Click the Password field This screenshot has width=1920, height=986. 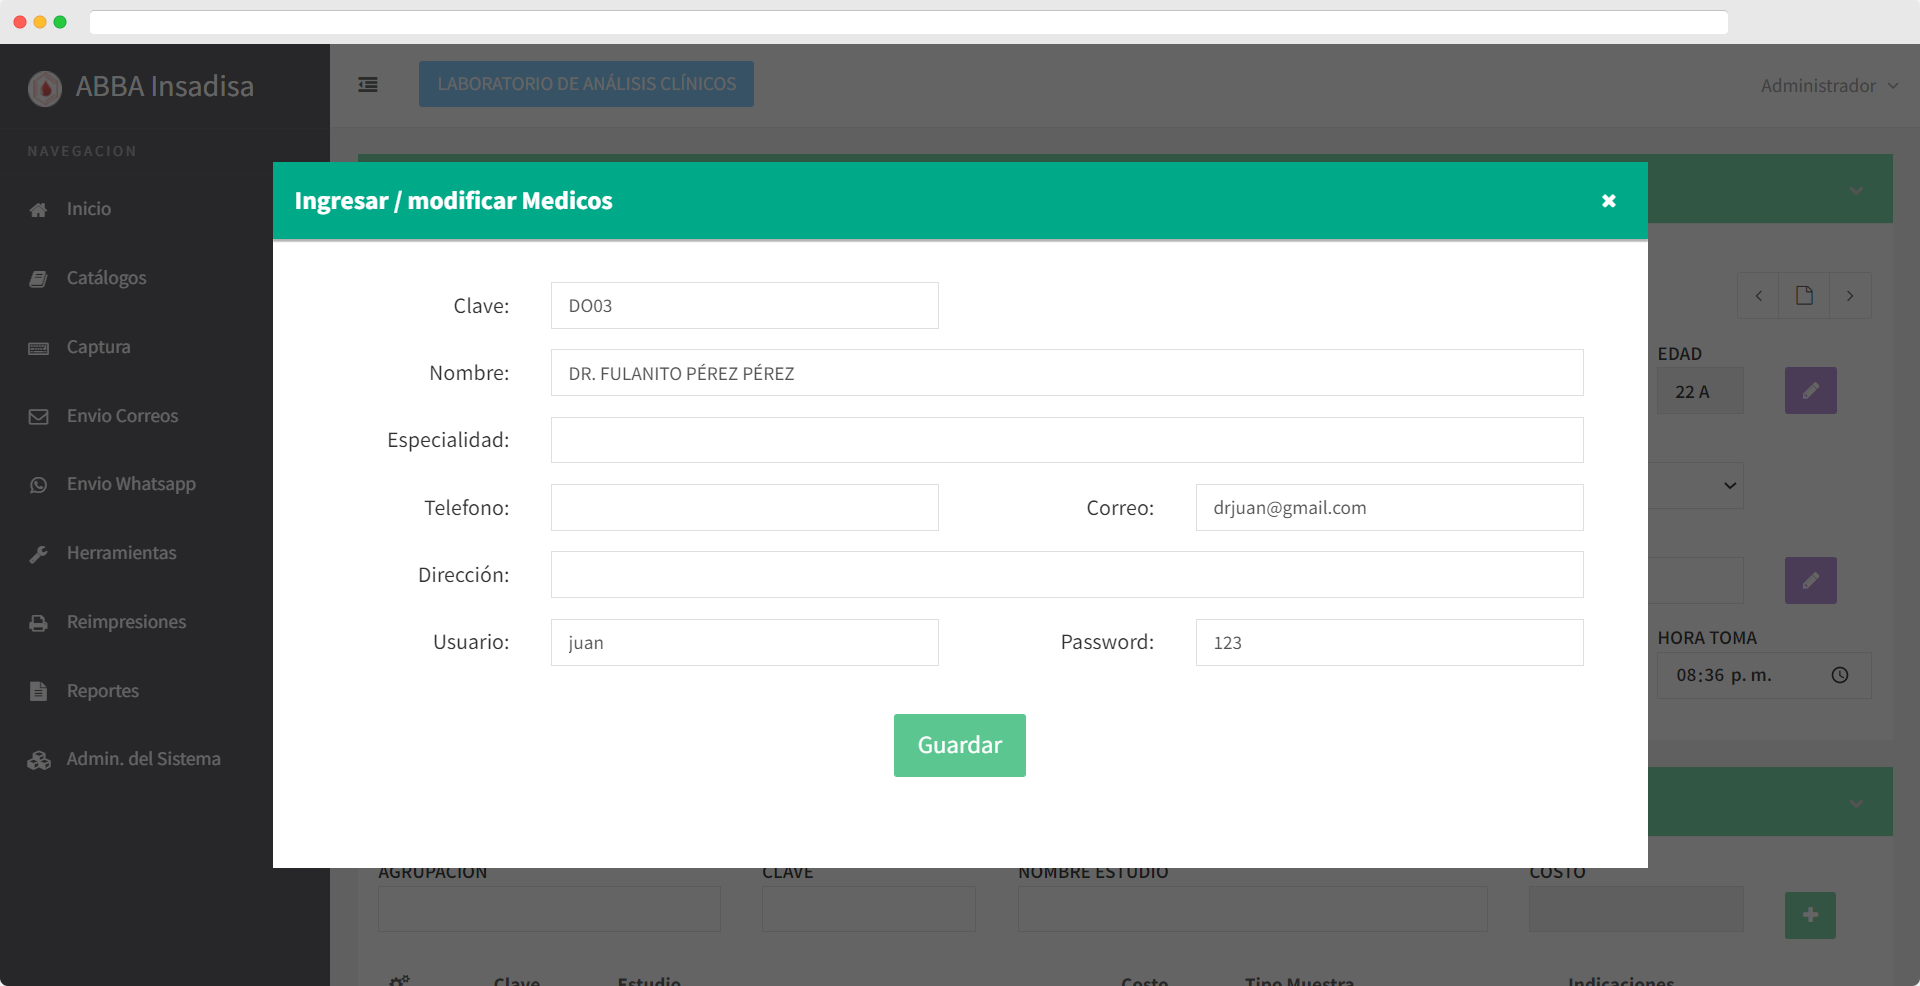[x=1389, y=642]
